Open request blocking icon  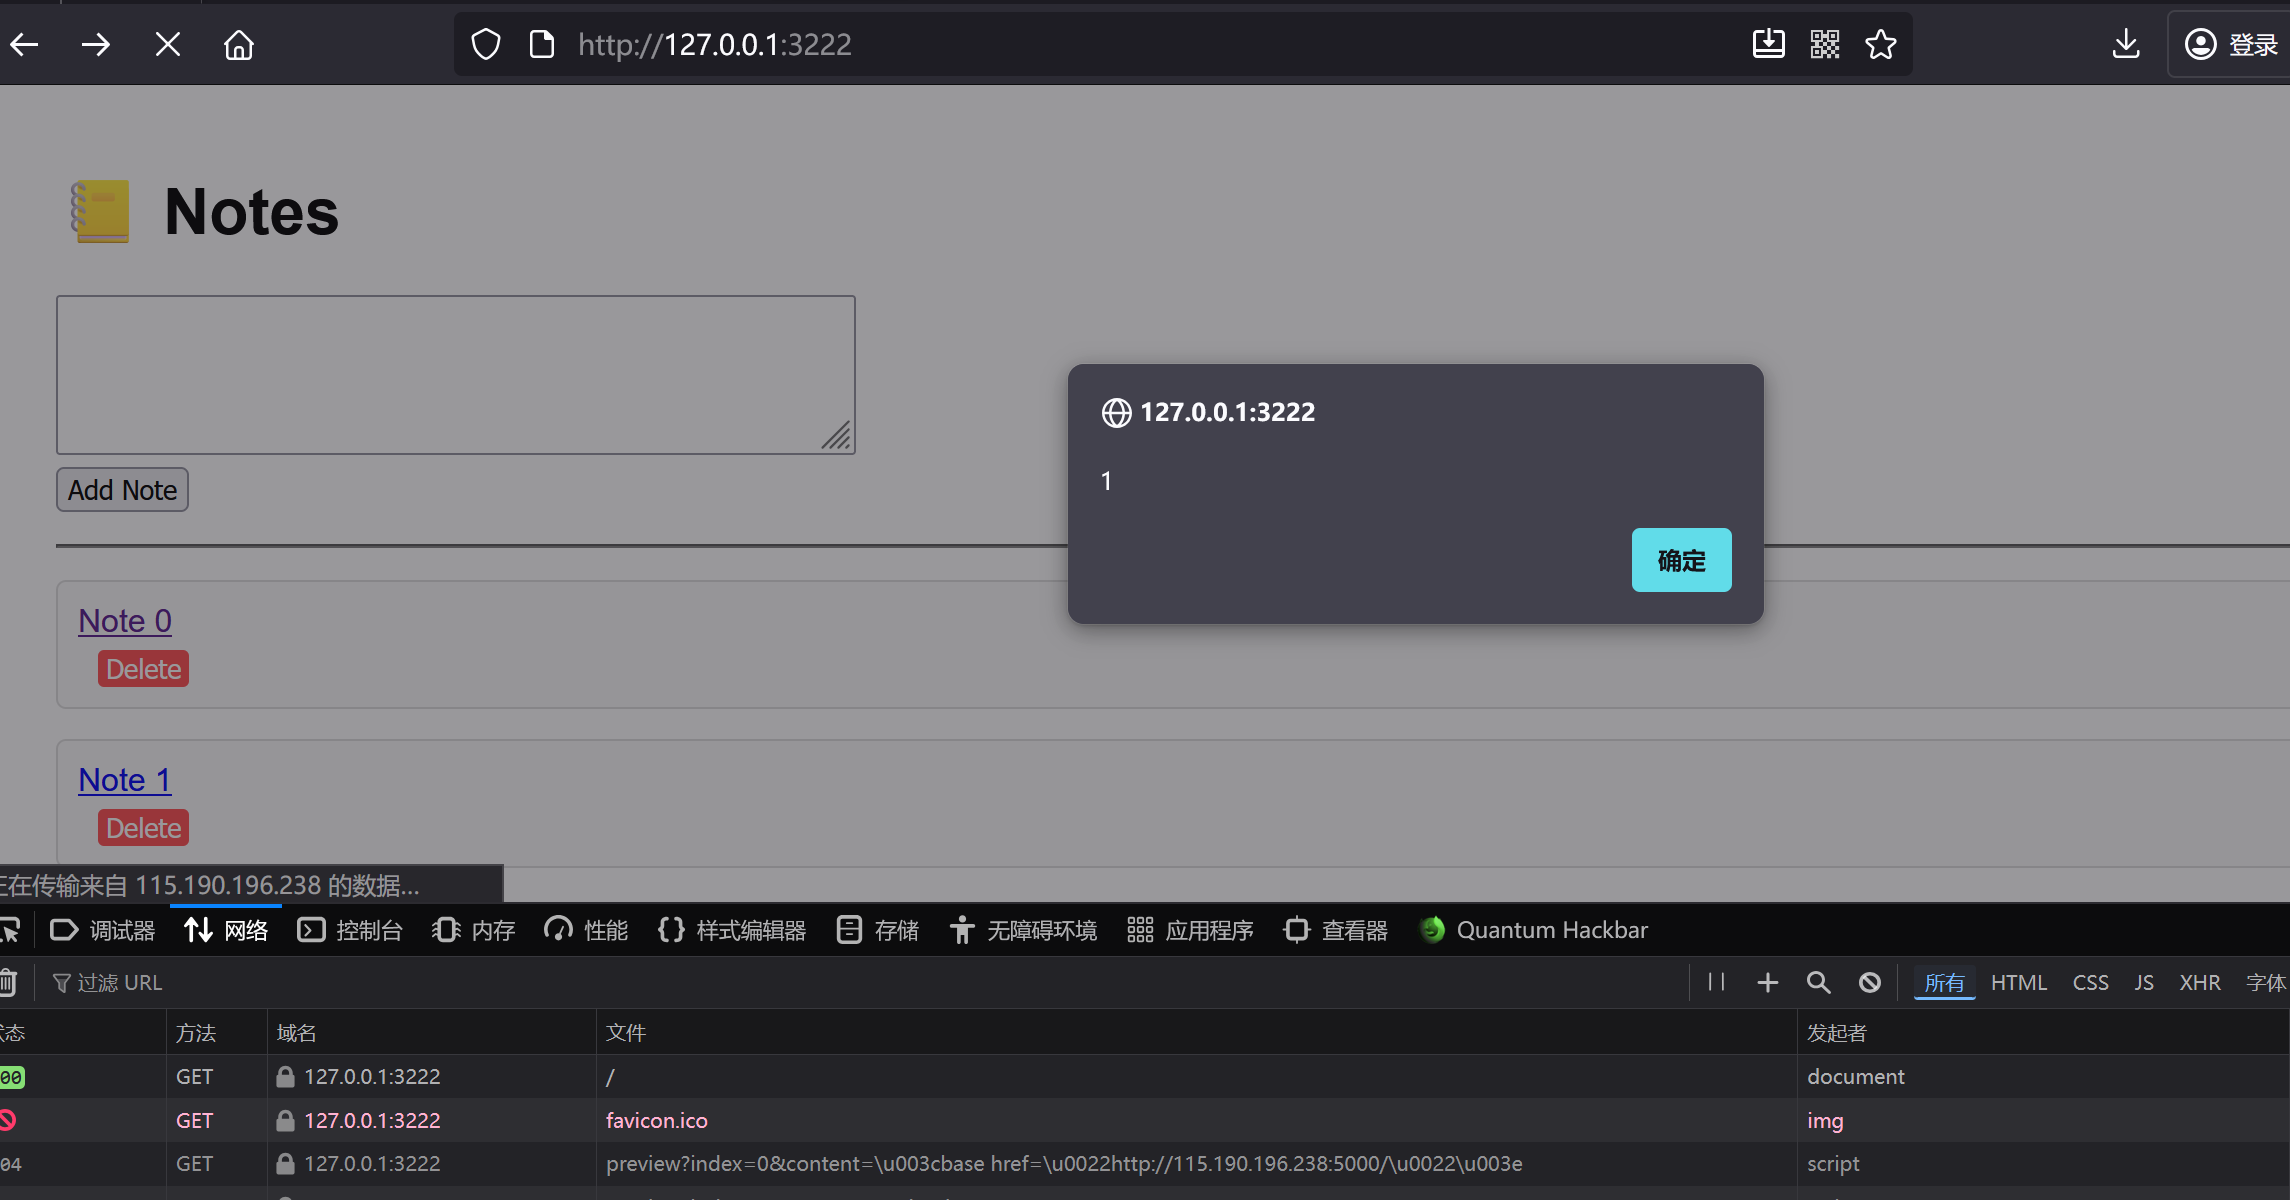point(1869,982)
